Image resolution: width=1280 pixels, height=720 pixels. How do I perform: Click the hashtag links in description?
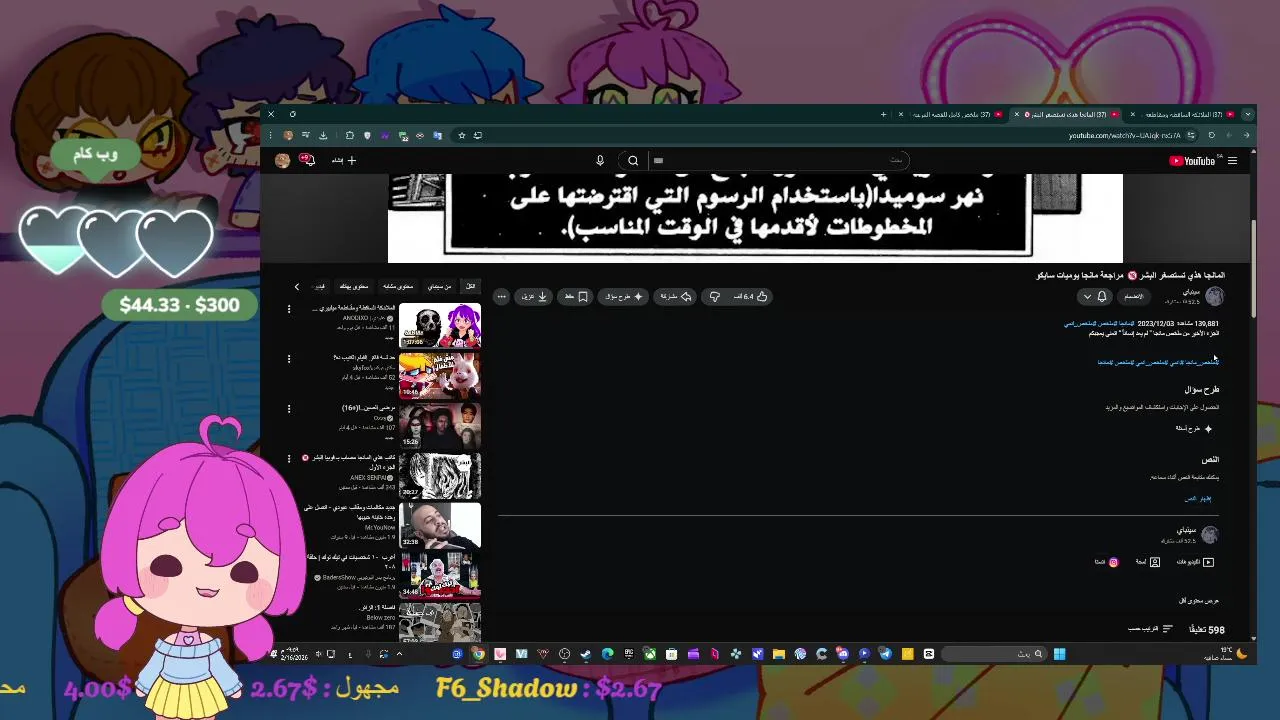(x=1158, y=362)
